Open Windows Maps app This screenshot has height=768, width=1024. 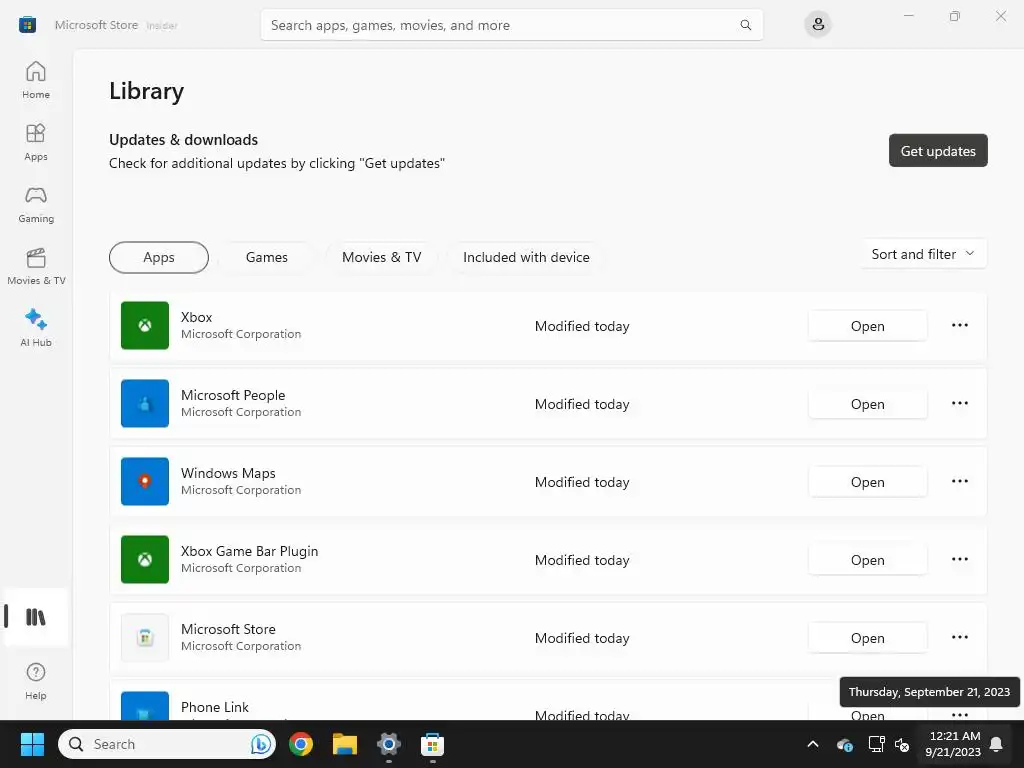[x=867, y=482]
